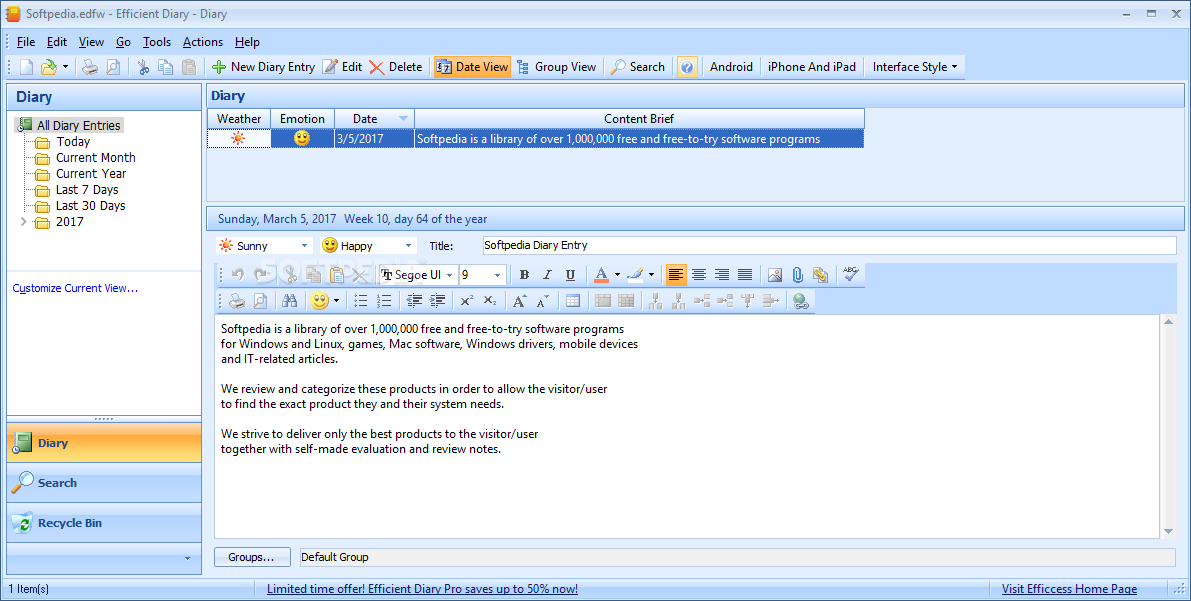The height and width of the screenshot is (601, 1191).
Task: Enable justified text alignment
Action: point(745,275)
